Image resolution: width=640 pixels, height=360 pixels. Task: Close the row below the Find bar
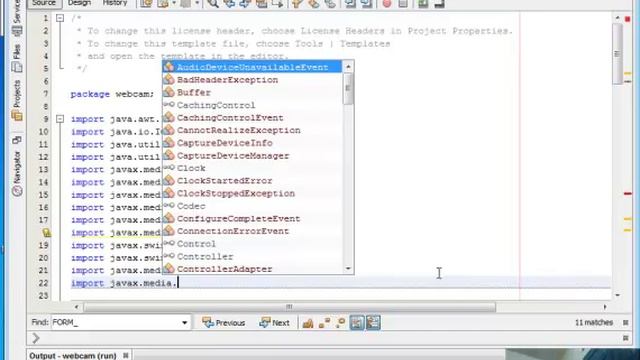click(x=626, y=338)
